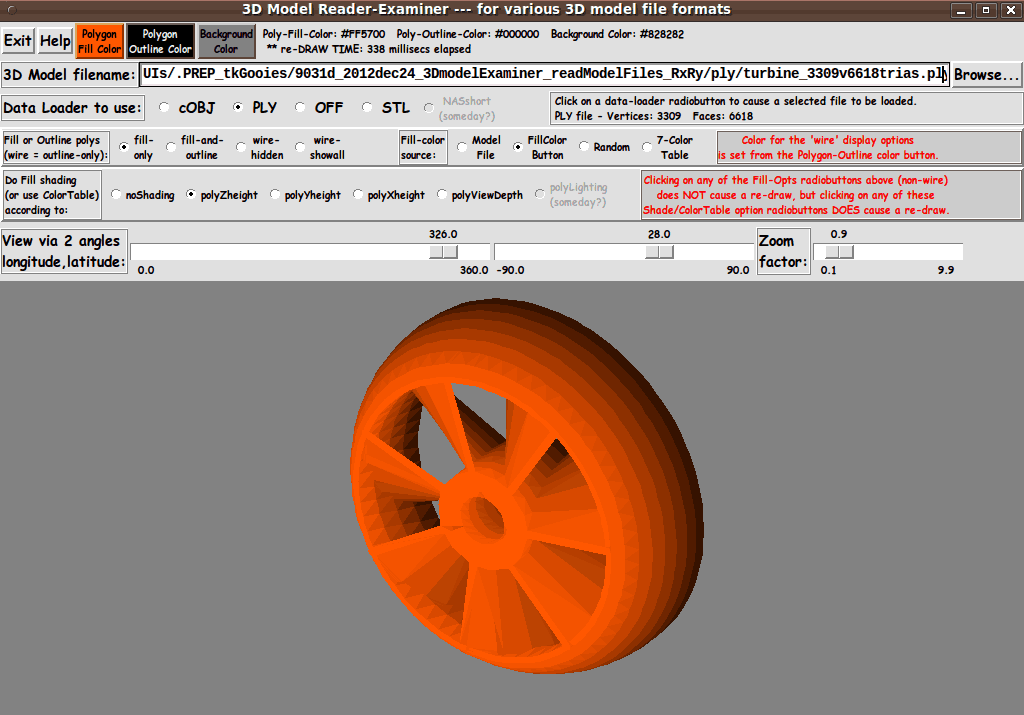Choose the Random fill-color source
The height and width of the screenshot is (715, 1024).
pos(584,147)
